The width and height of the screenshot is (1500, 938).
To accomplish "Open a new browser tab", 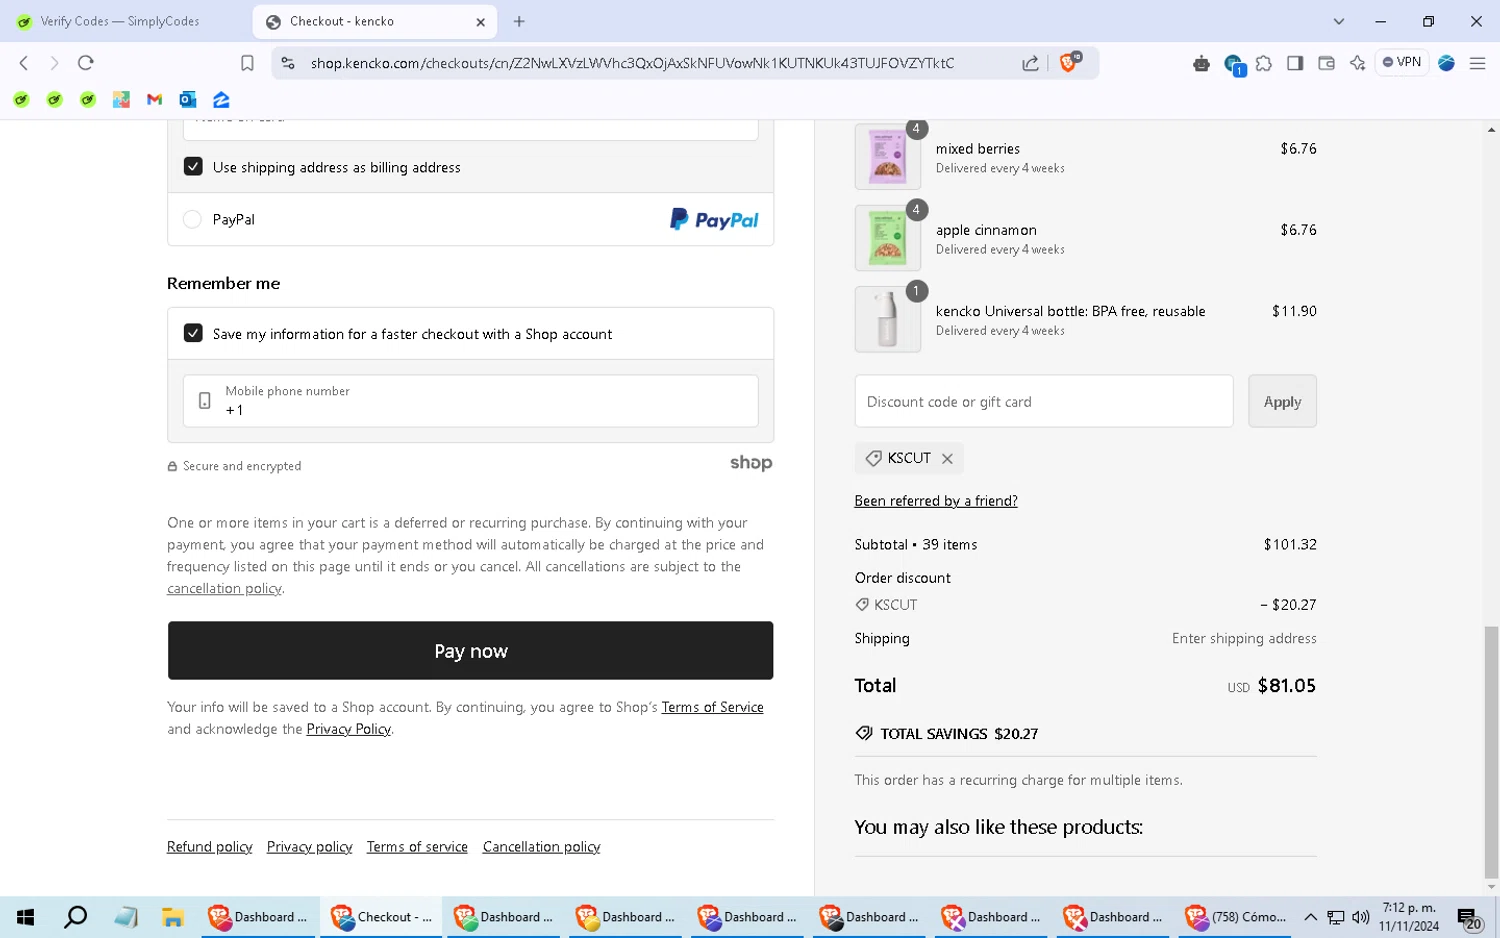I will [x=519, y=21].
